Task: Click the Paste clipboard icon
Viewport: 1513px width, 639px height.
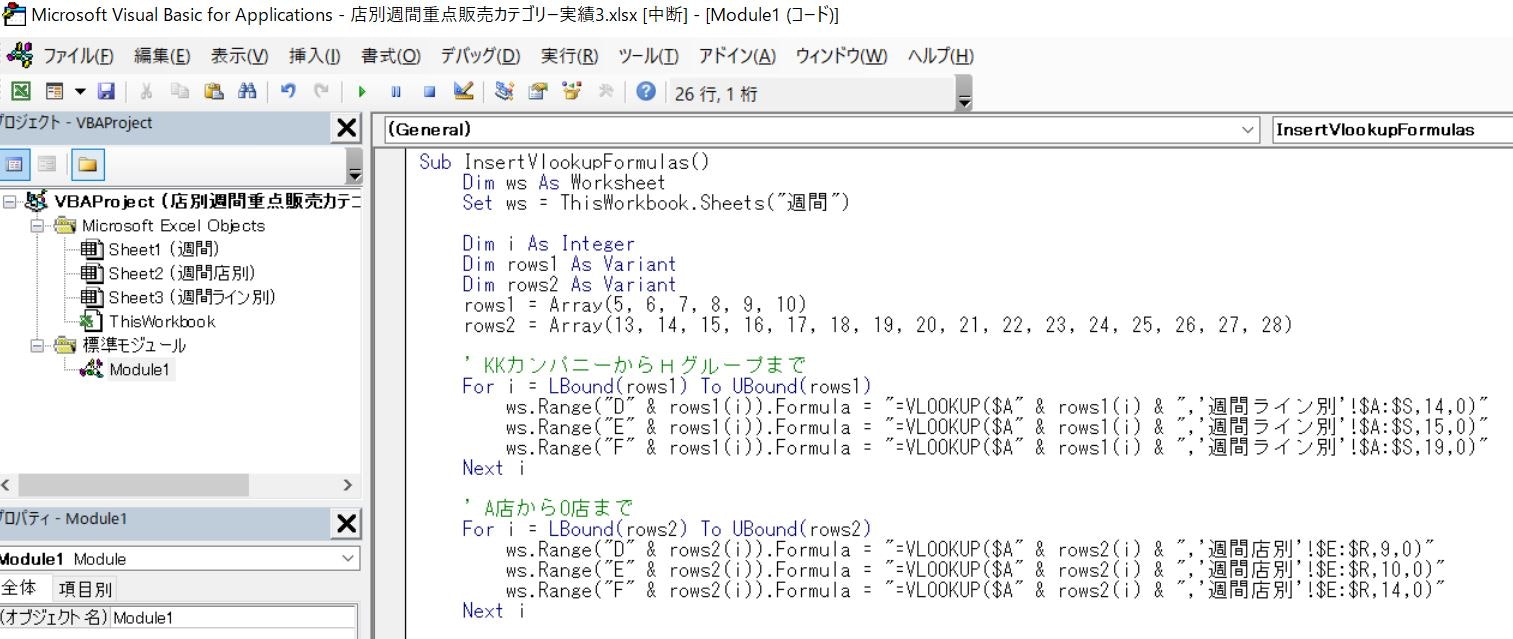Action: tap(213, 92)
